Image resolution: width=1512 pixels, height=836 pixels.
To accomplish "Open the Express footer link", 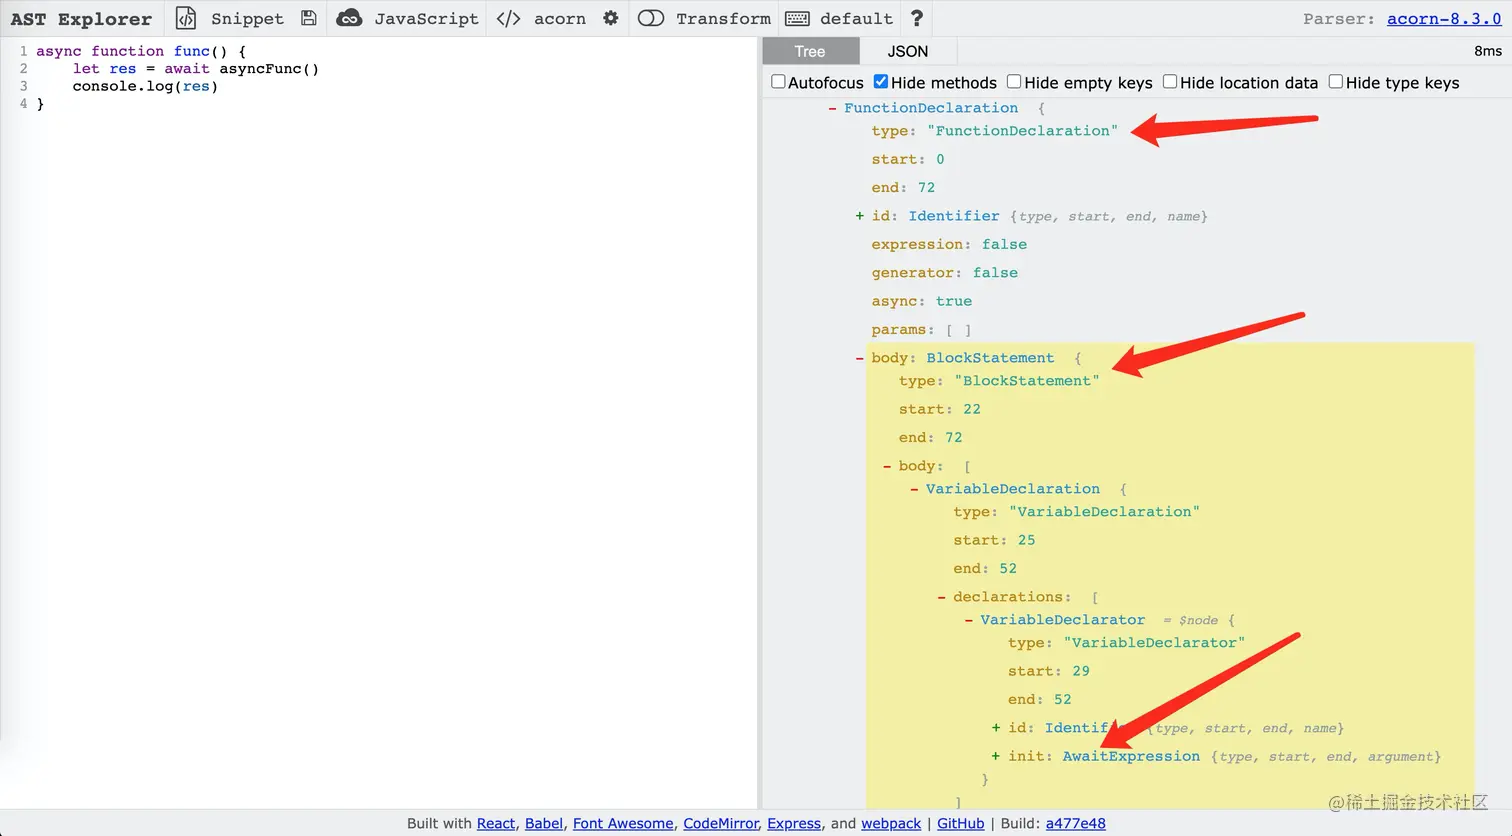I will (x=794, y=823).
